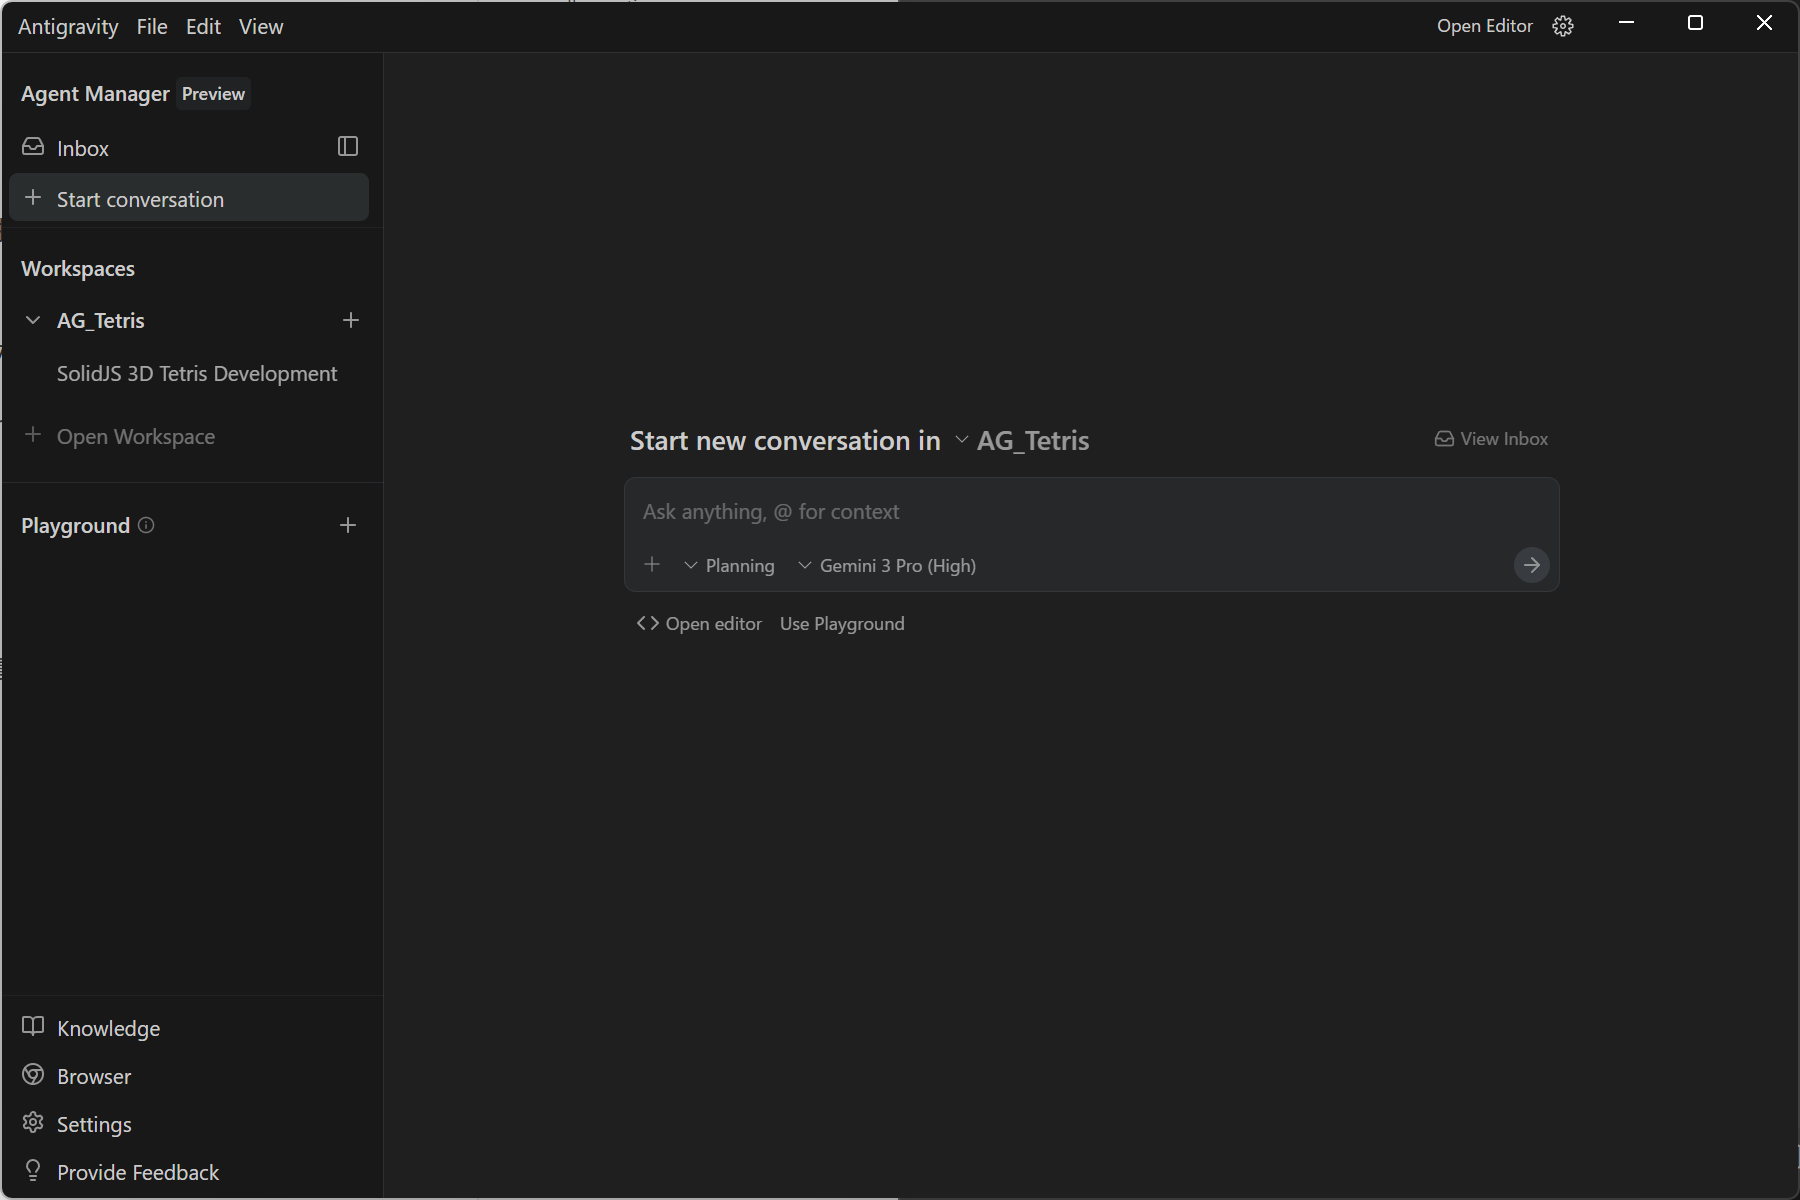Open Knowledge from the sidebar
Viewport: 1800px width, 1200px height.
click(x=108, y=1028)
